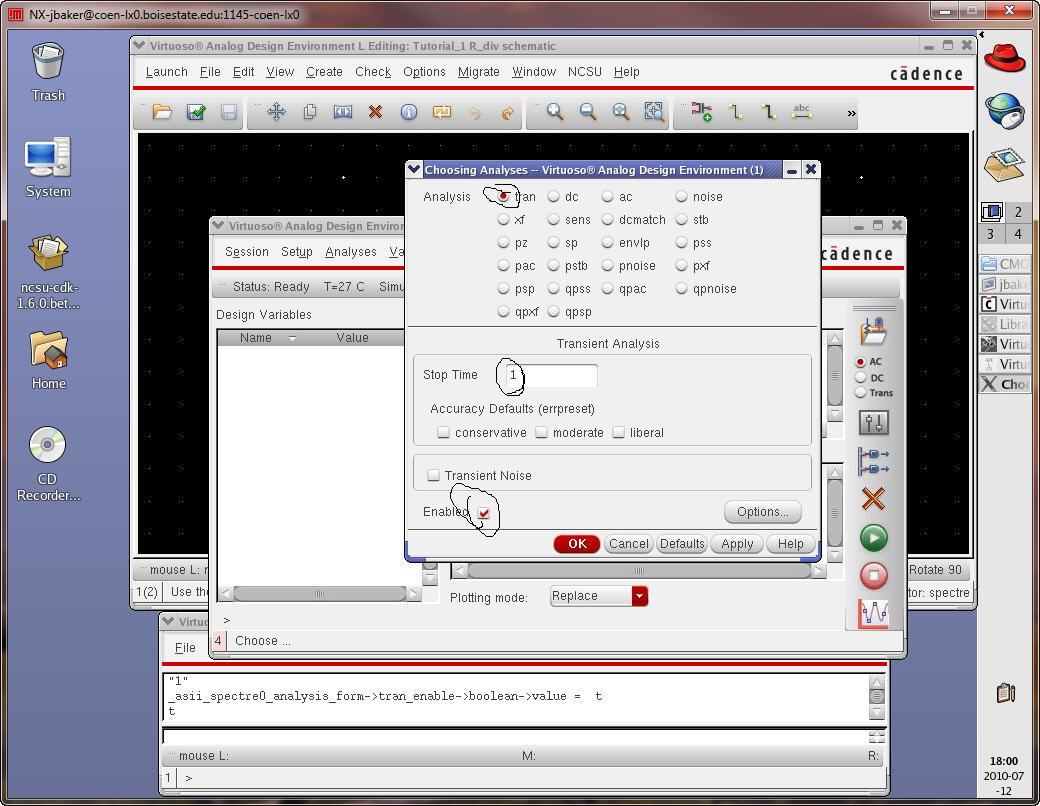Open the Plotting mode Replace dropdown

coord(639,596)
